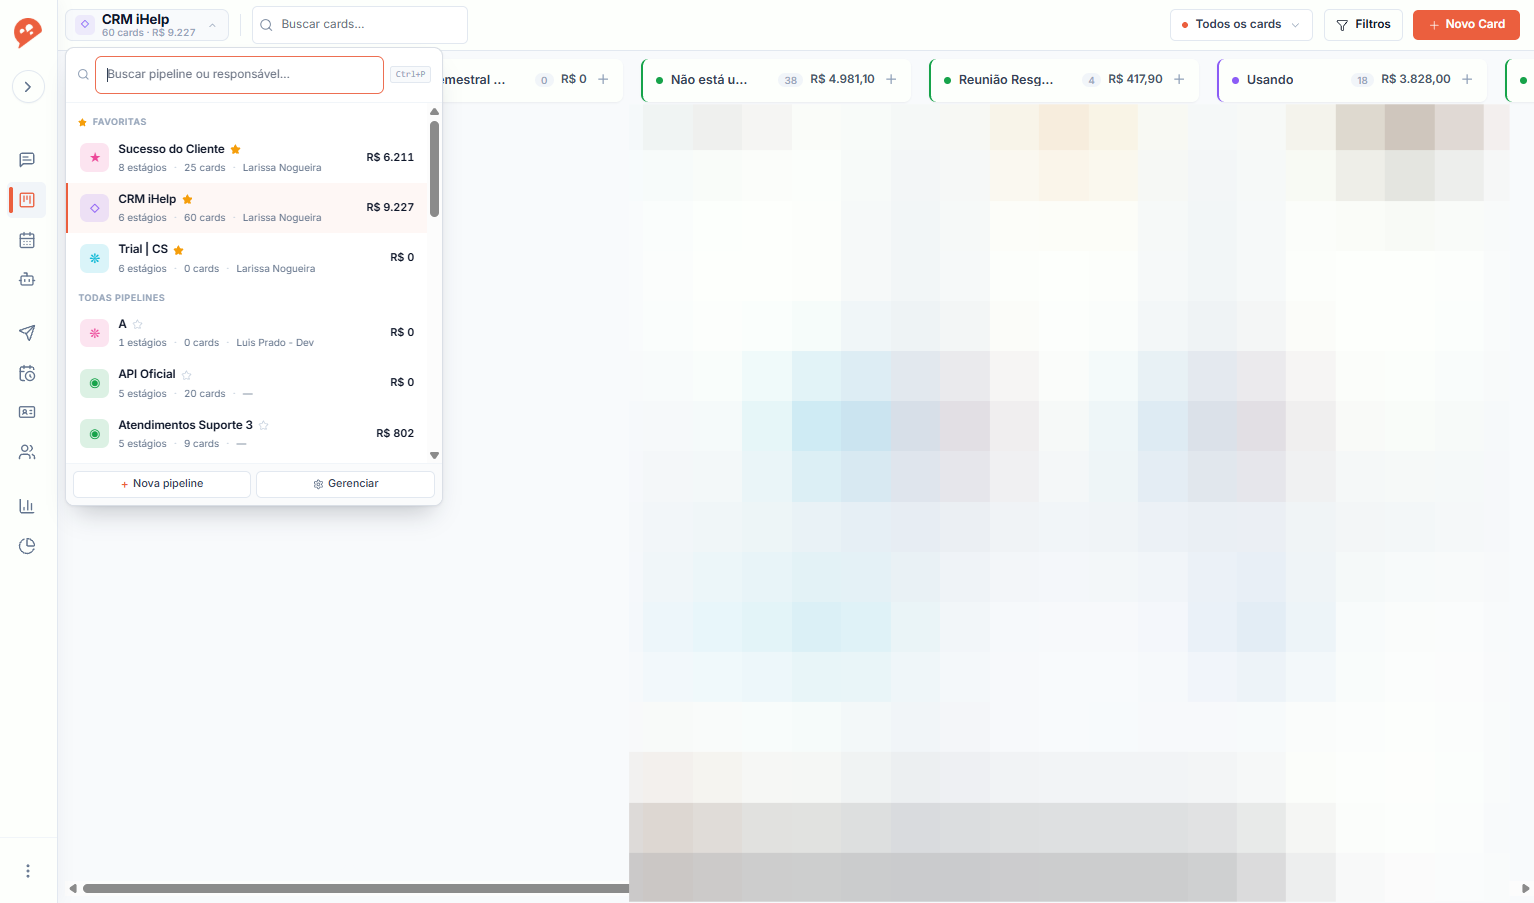Open Gerenciar pipelines button
The height and width of the screenshot is (903, 1534).
click(346, 484)
